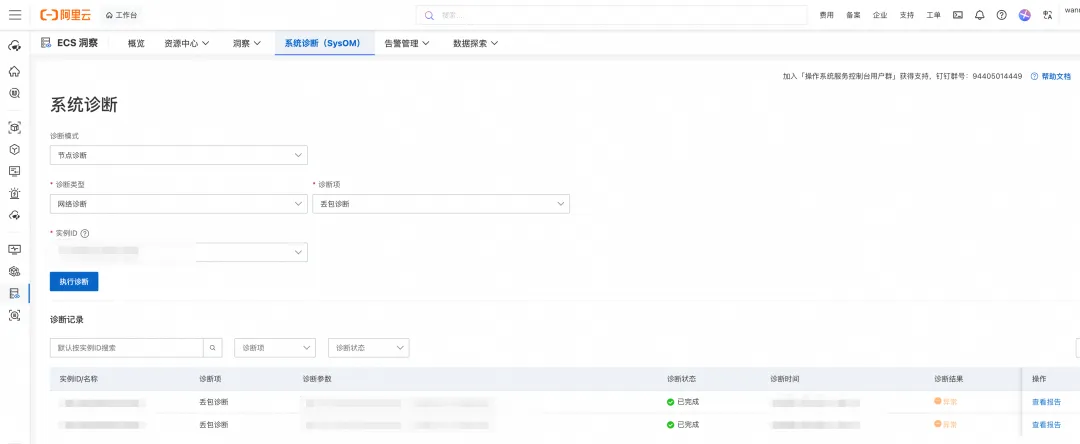Open the 工单 header menu
This screenshot has width=1080, height=444.
point(933,15)
